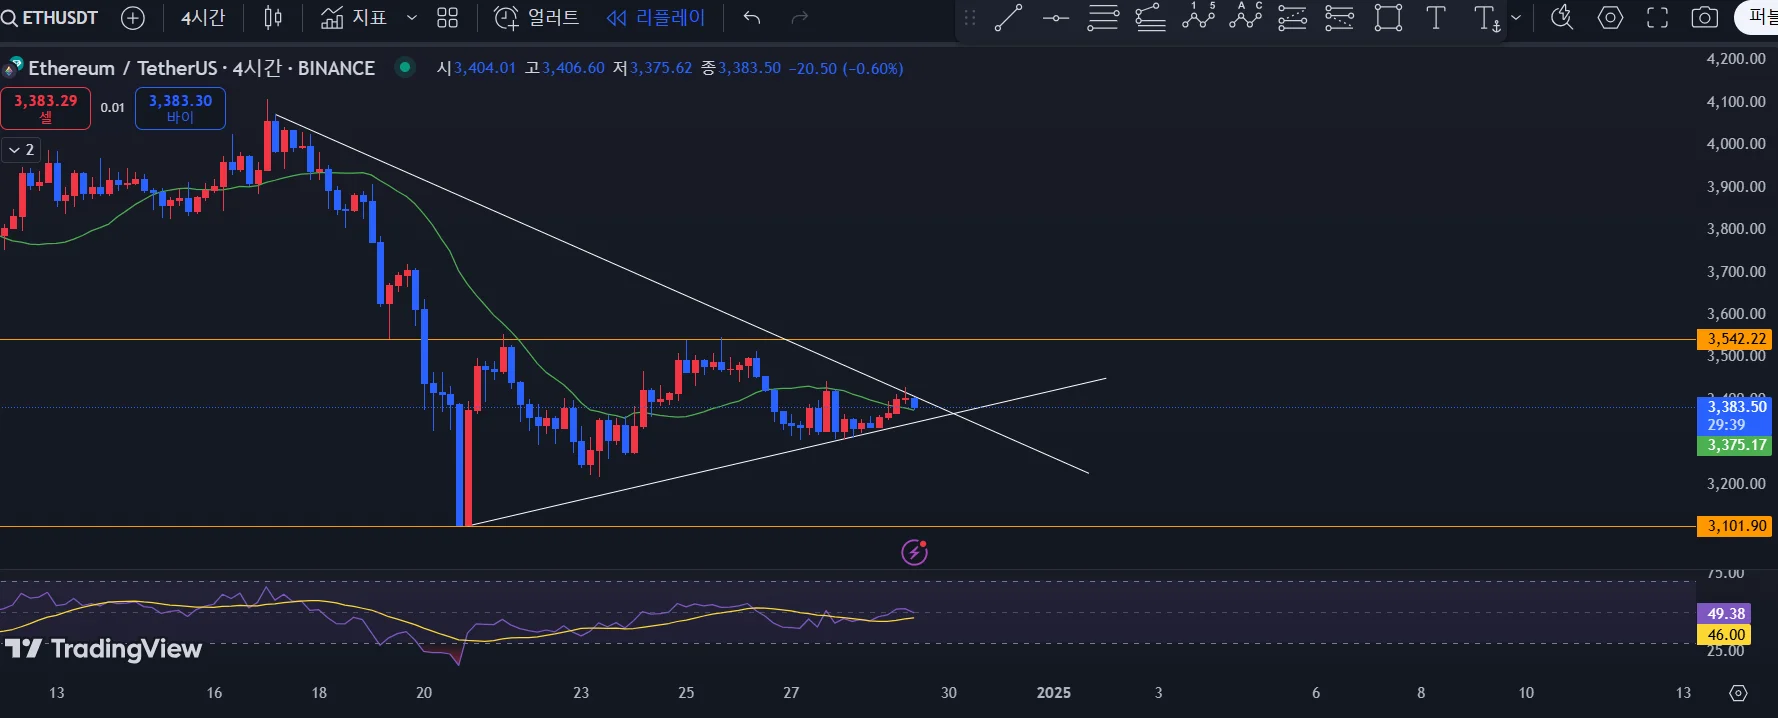The width and height of the screenshot is (1778, 718).
Task: Enter fullscreen mode
Action: [x=1657, y=18]
